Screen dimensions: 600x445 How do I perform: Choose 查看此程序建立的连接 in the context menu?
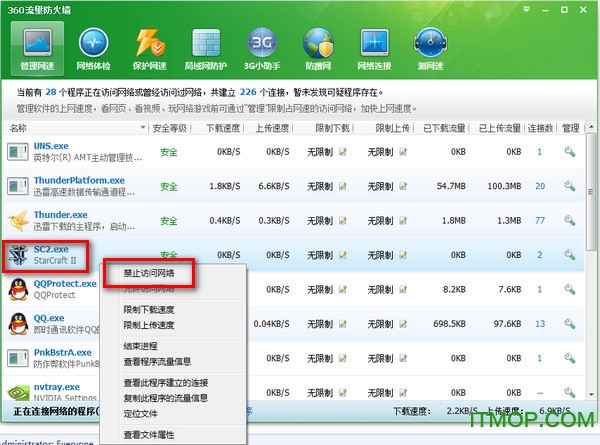166,383
